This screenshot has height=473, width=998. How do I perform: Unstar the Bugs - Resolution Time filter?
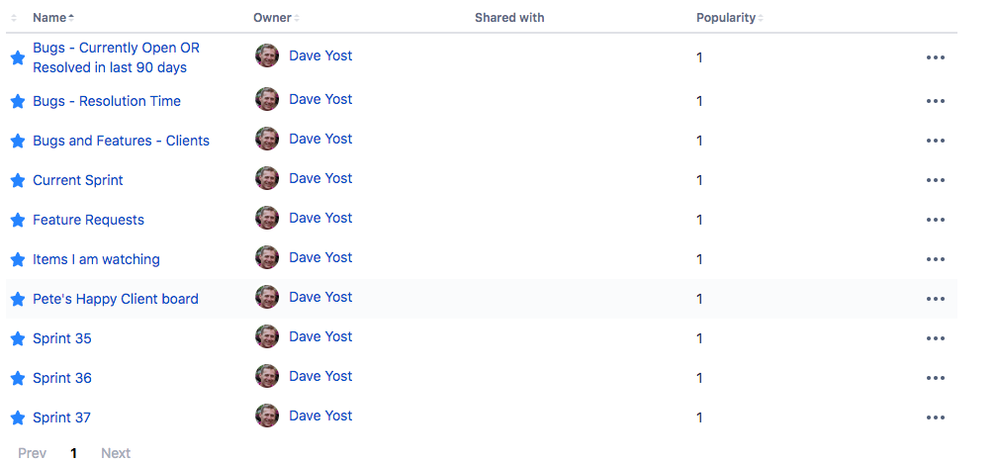pos(18,101)
